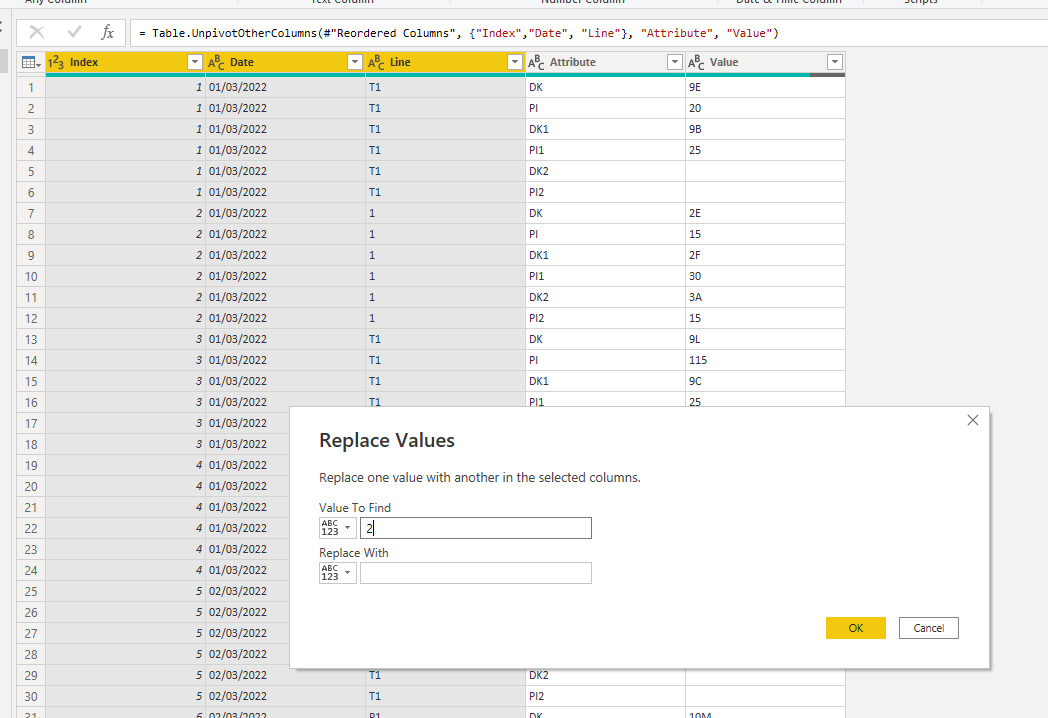Select Value cell 115
The width and height of the screenshot is (1048, 718).
765,360
